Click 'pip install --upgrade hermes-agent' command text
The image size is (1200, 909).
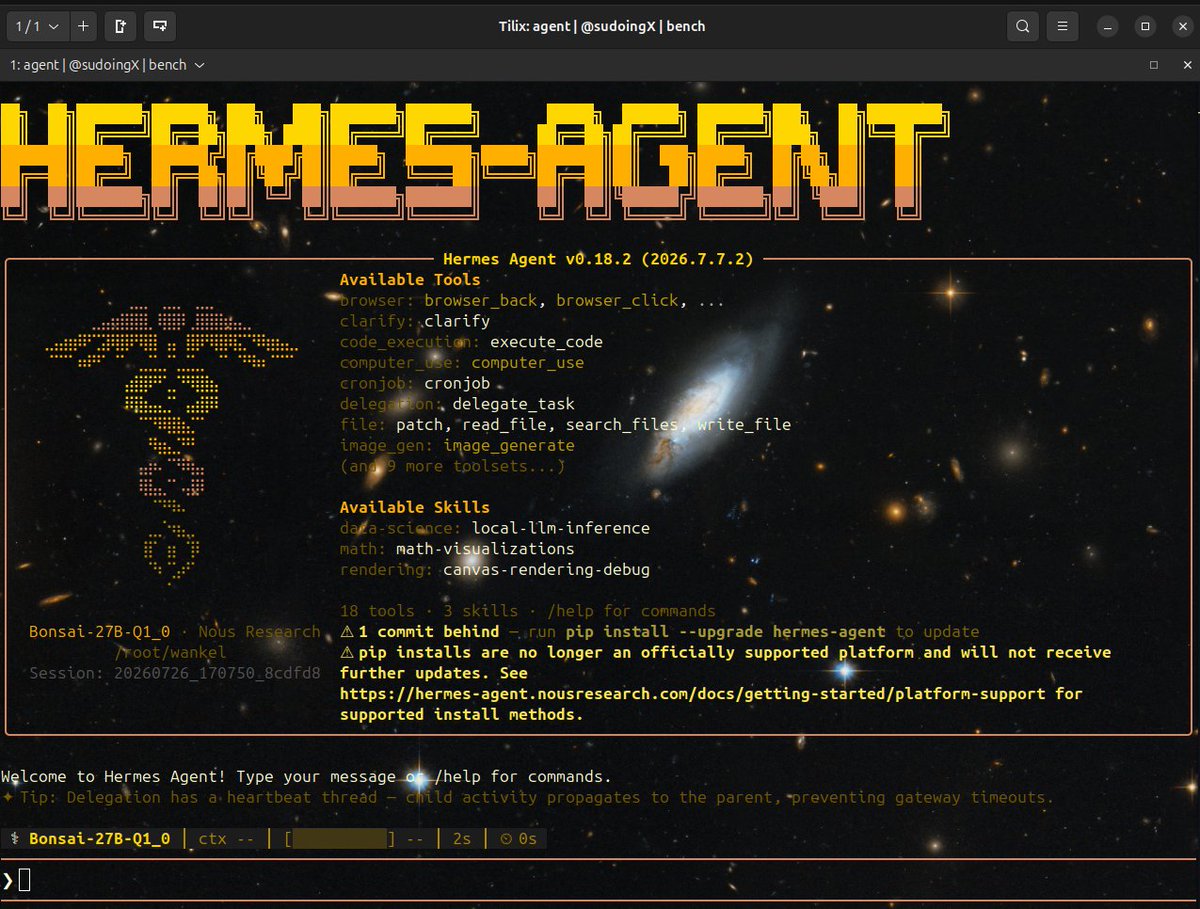coord(725,632)
